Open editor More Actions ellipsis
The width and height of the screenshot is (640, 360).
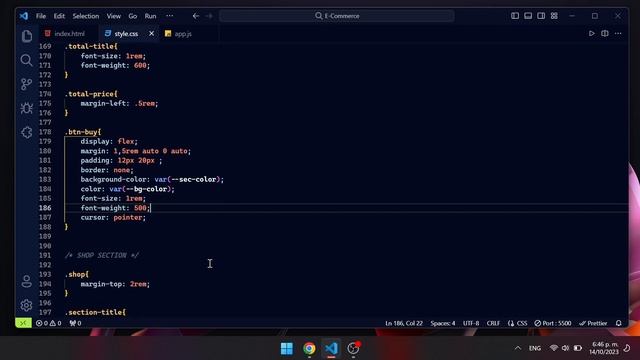pos(618,33)
